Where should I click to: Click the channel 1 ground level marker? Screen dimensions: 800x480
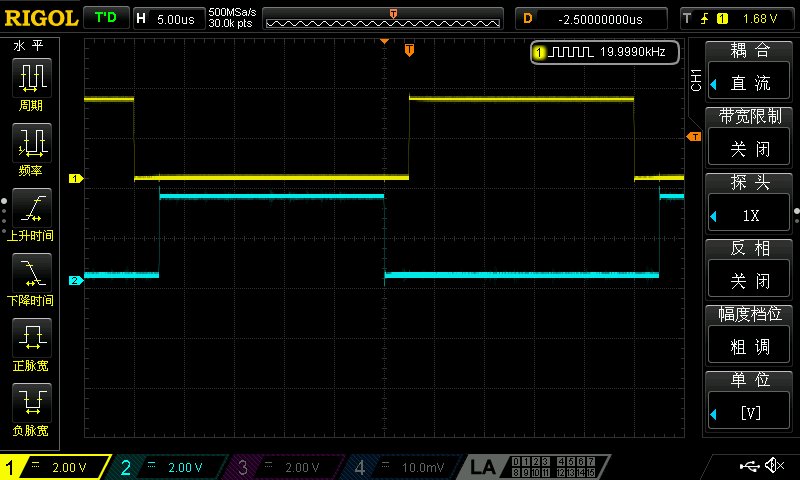pos(76,179)
